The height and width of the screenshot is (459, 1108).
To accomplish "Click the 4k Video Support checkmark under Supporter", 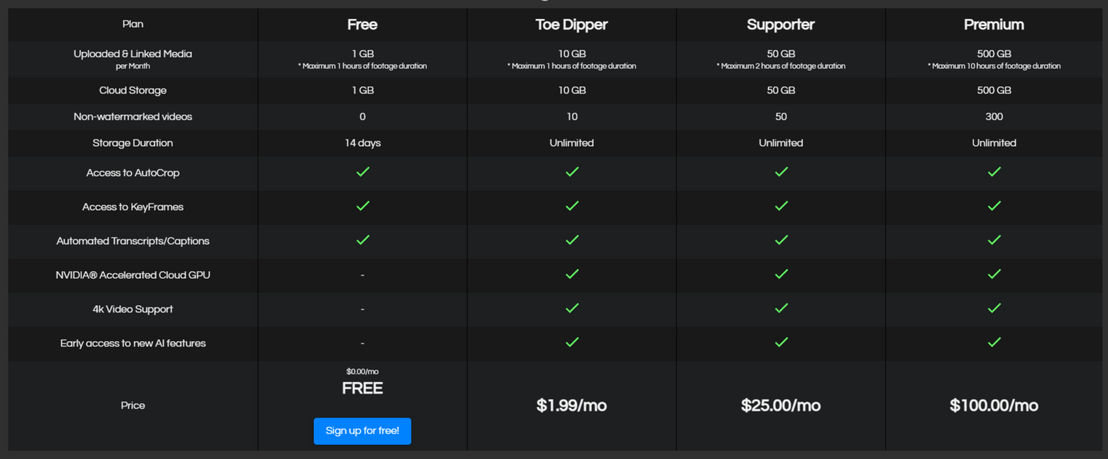I will click(x=781, y=308).
